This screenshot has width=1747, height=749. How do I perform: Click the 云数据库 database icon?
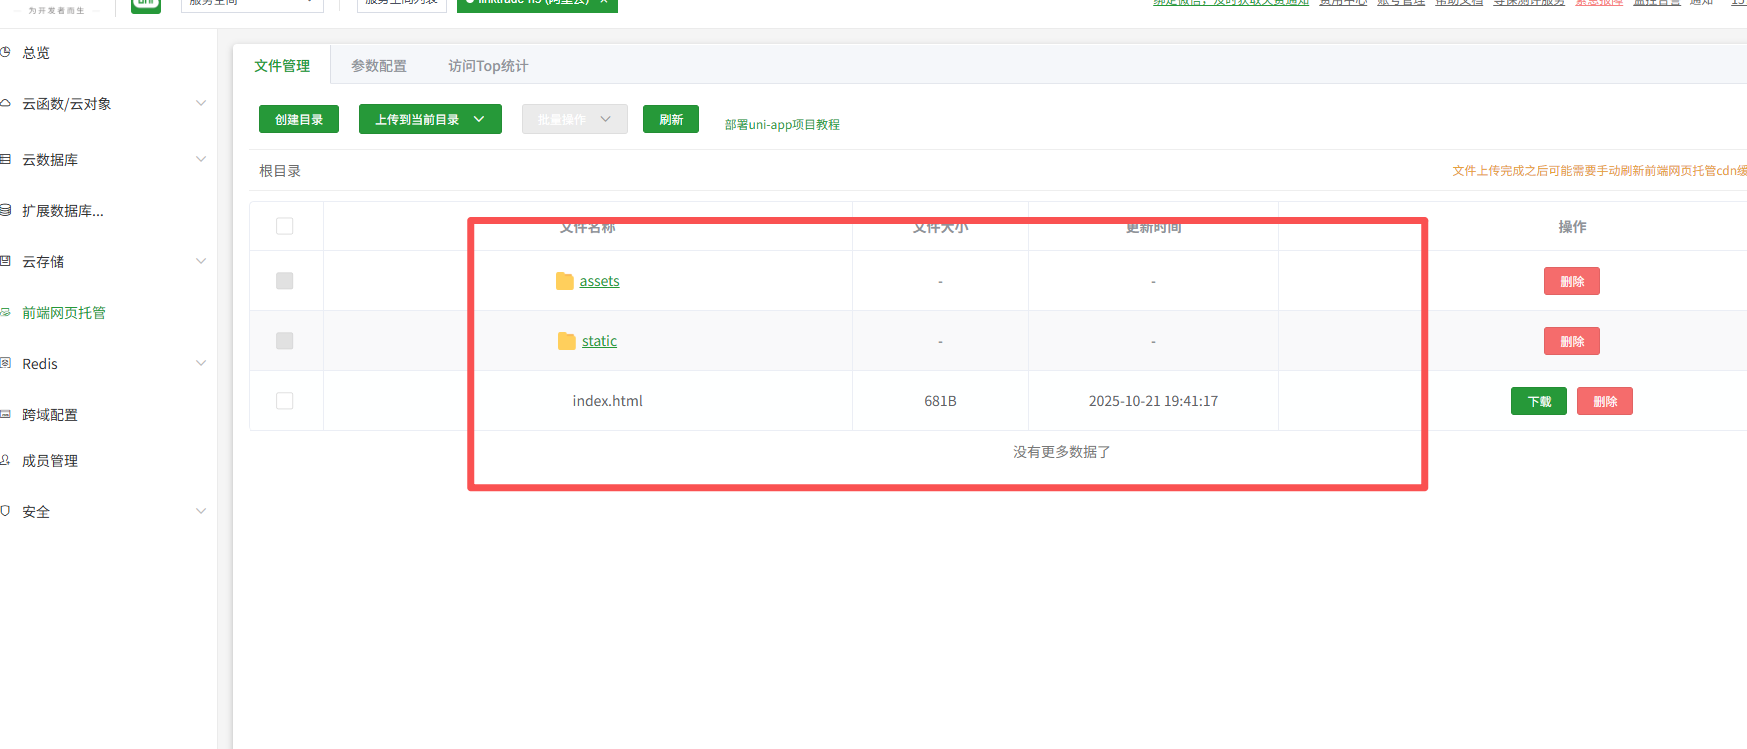point(6,159)
